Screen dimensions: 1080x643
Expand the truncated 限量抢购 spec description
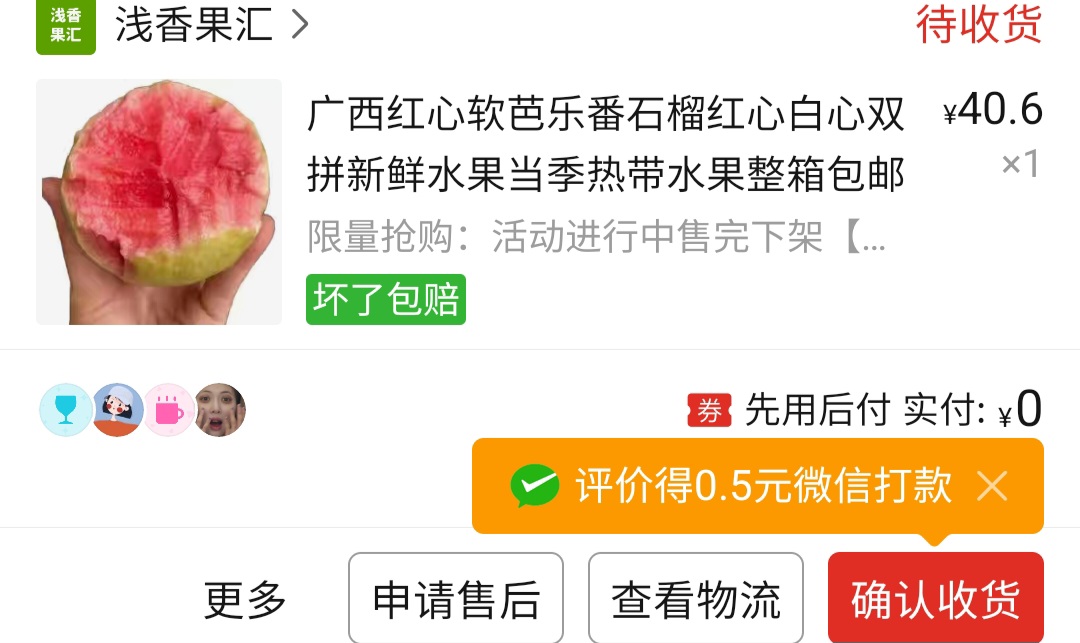click(x=596, y=237)
